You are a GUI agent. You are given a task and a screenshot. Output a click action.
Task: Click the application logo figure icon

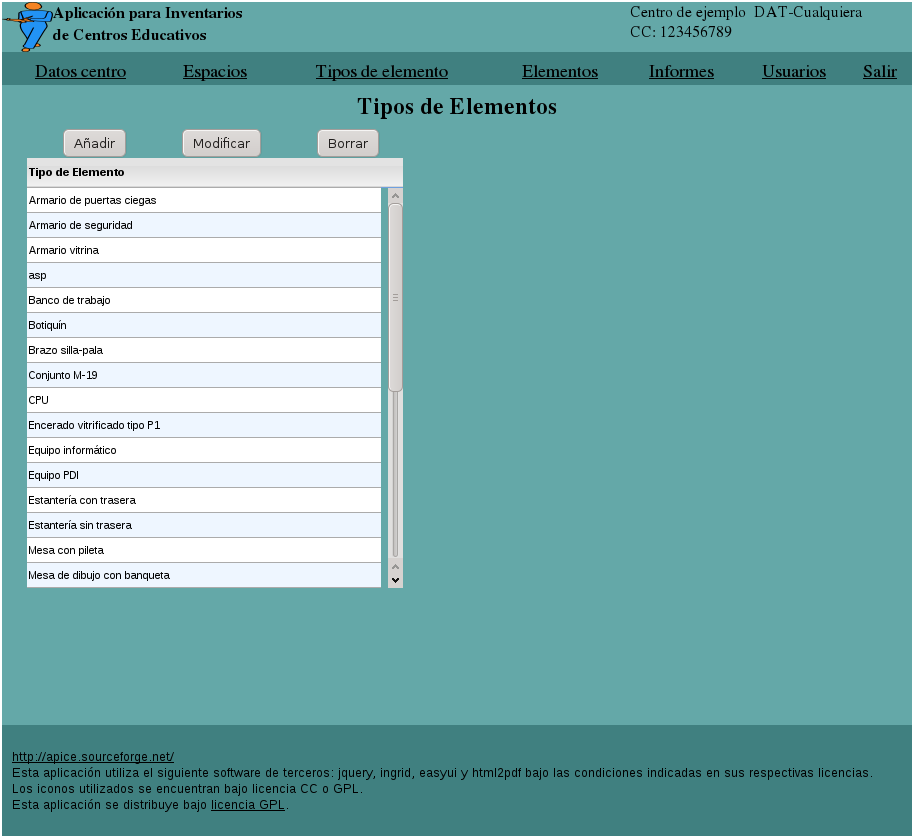pos(28,27)
